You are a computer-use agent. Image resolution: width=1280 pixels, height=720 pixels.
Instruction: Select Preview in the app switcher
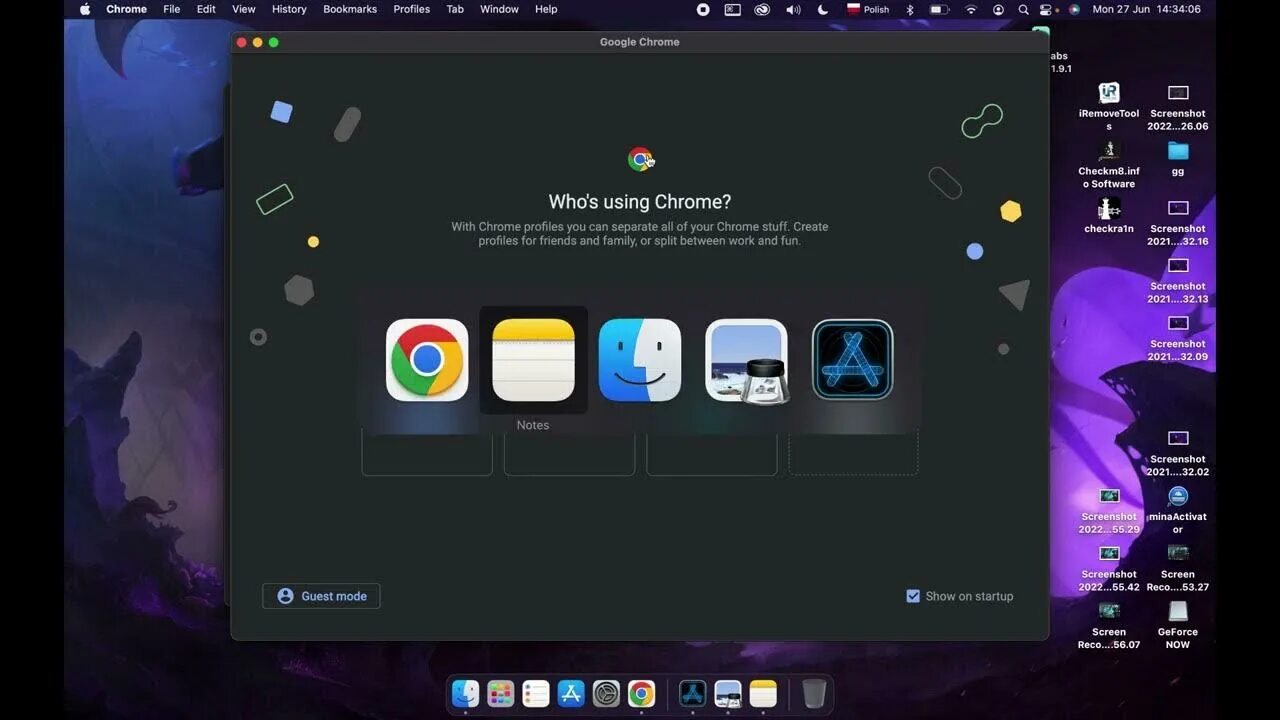click(747, 360)
